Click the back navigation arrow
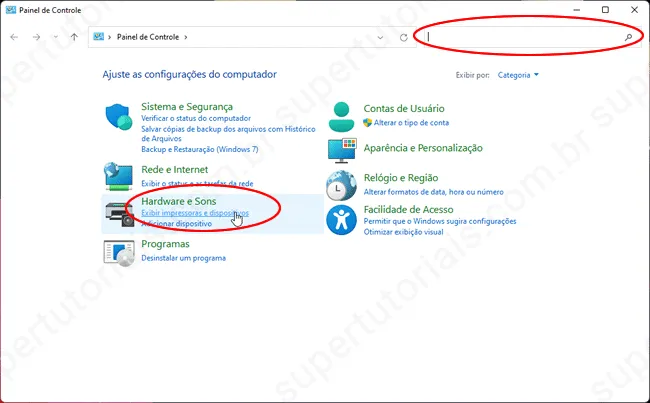The image size is (650, 403). point(14,37)
